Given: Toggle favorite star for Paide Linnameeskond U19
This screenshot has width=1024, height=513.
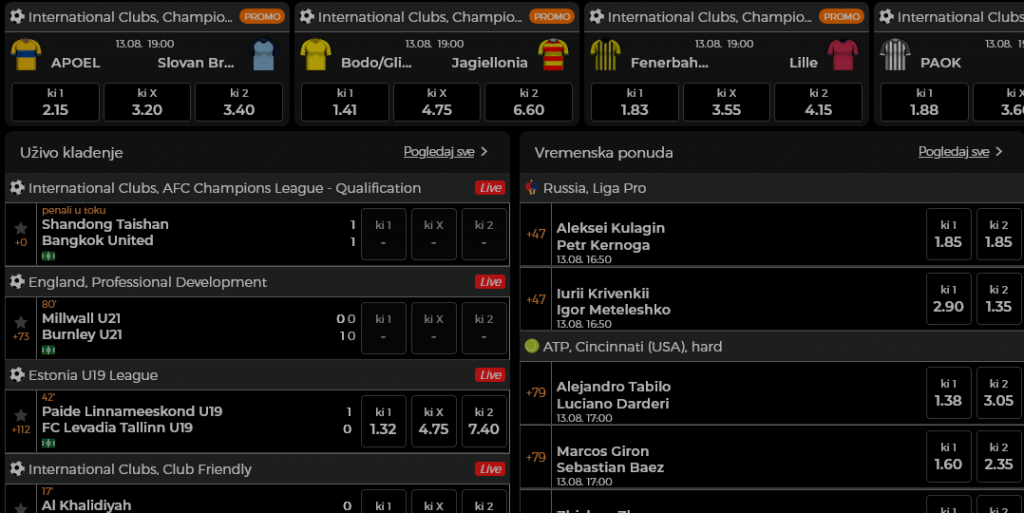Looking at the screenshot, I should point(21,415).
